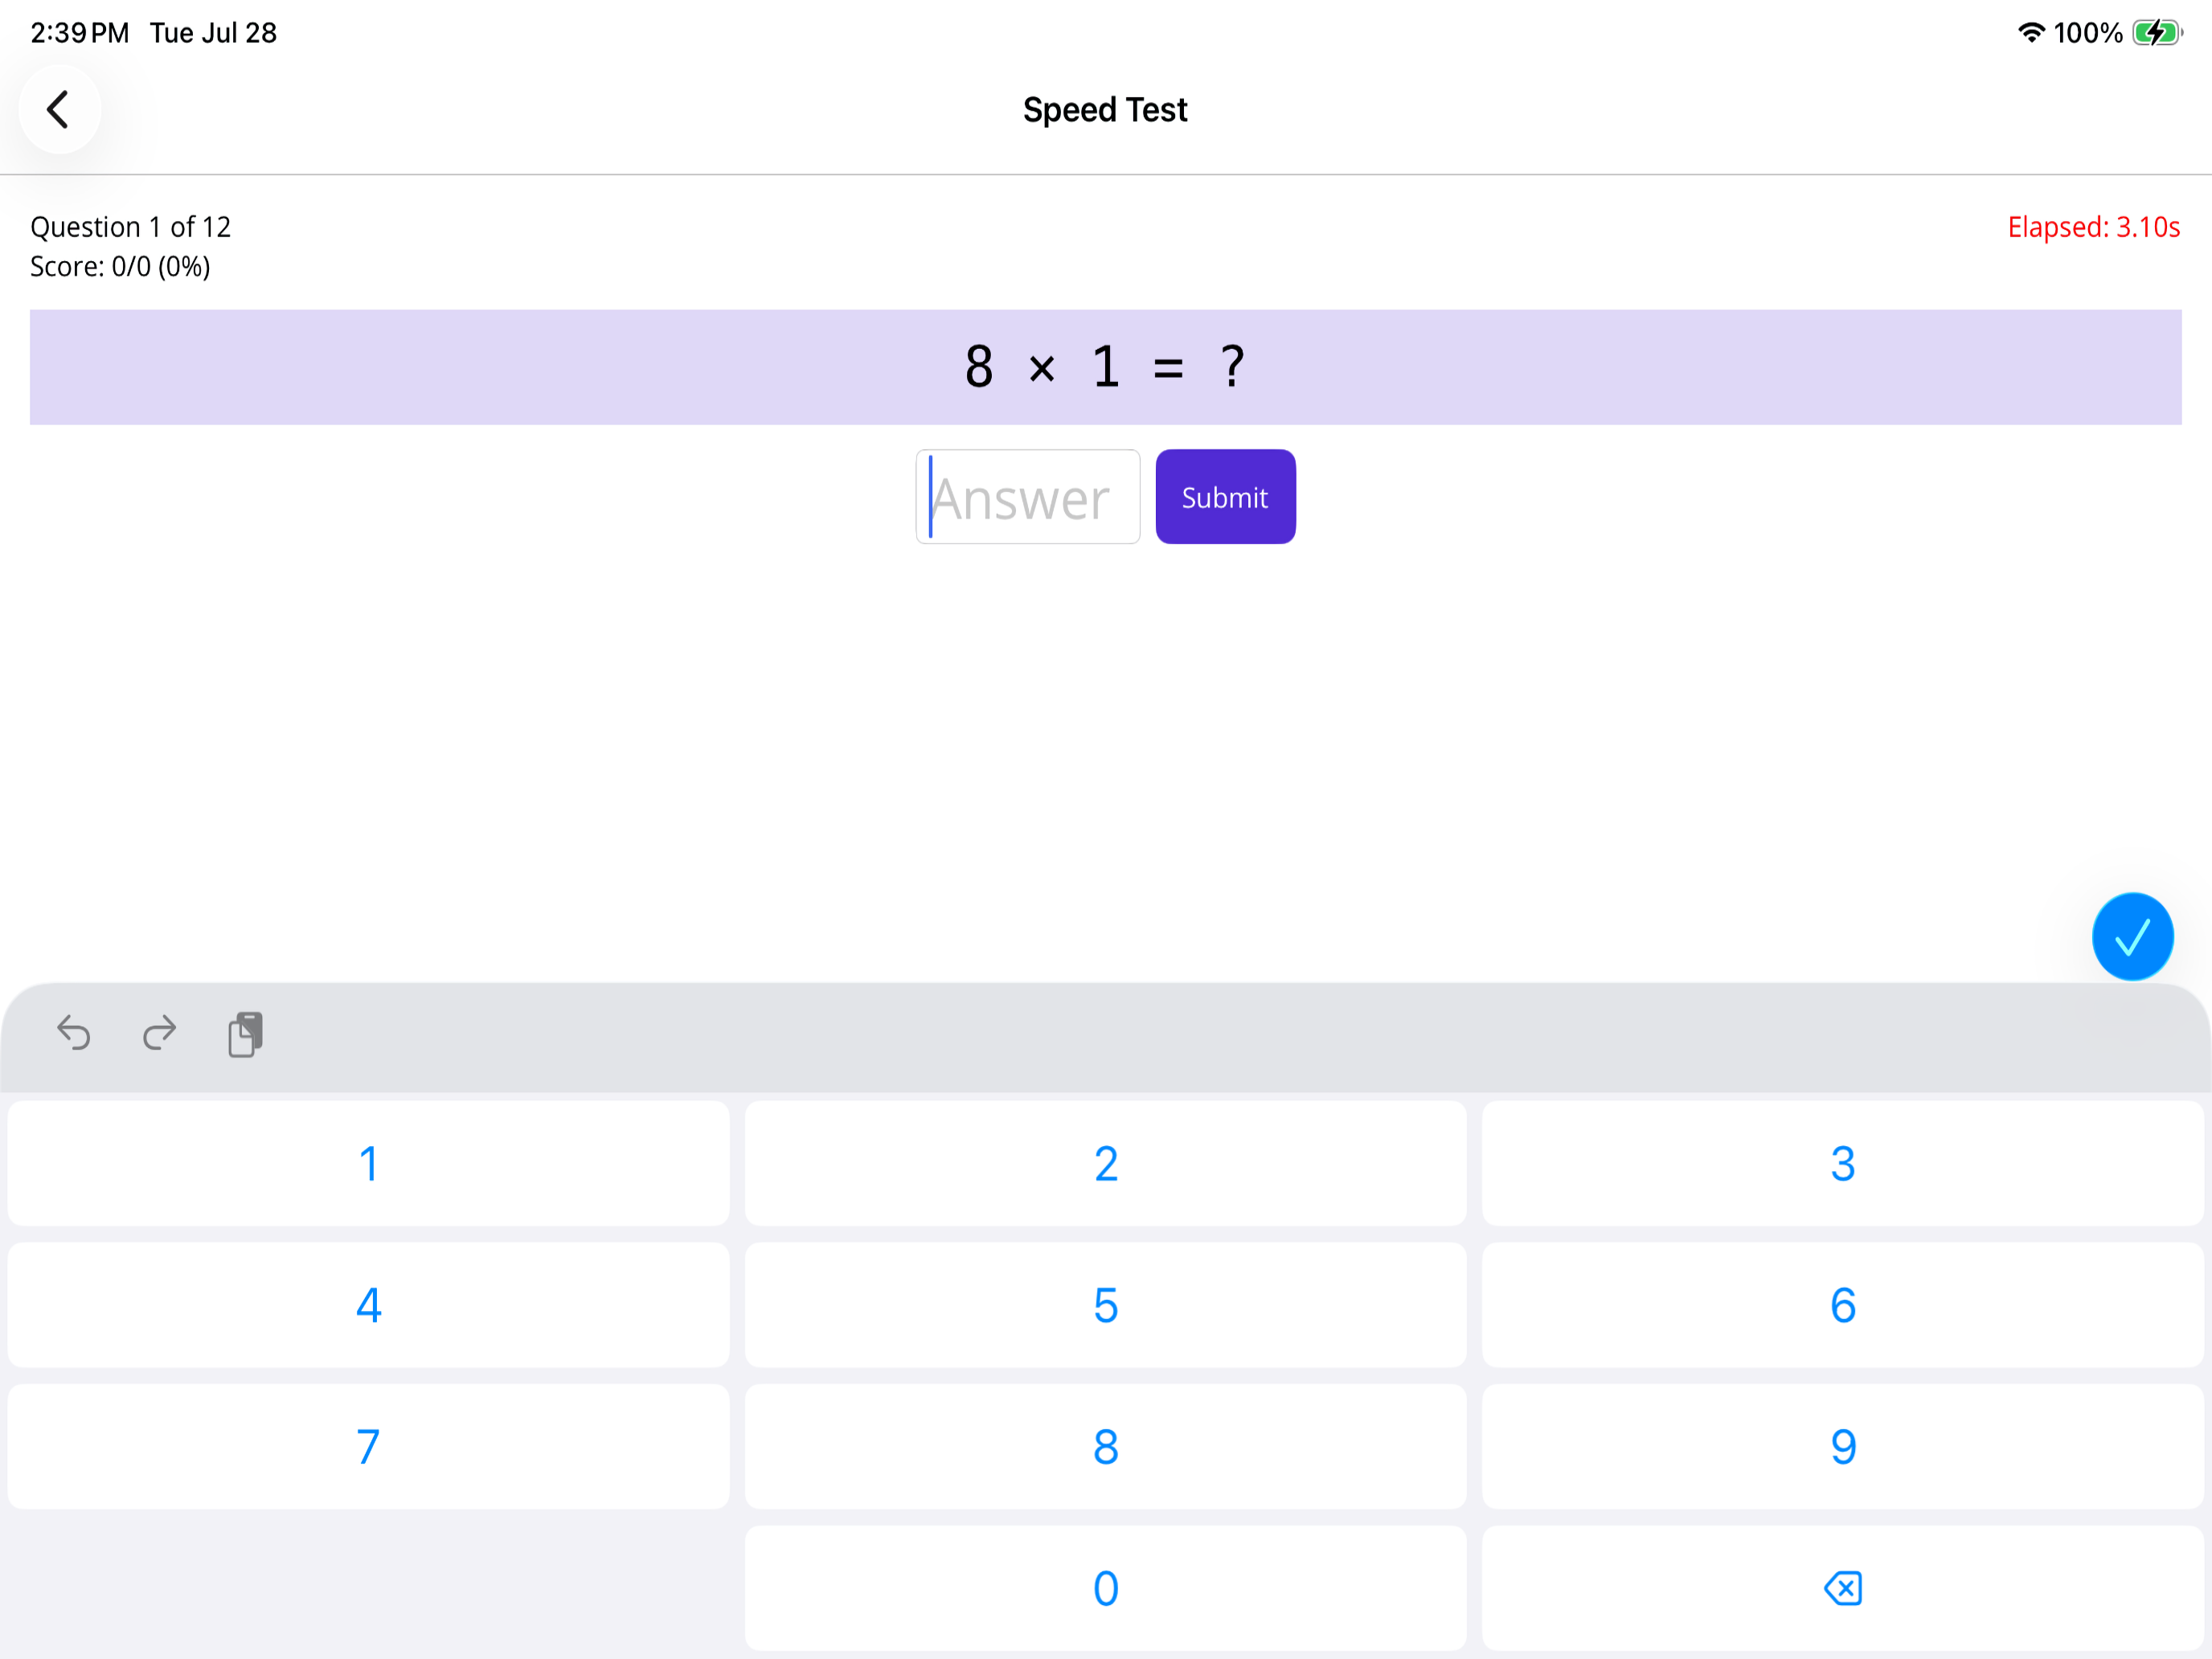Tap number key 7

click(368, 1446)
